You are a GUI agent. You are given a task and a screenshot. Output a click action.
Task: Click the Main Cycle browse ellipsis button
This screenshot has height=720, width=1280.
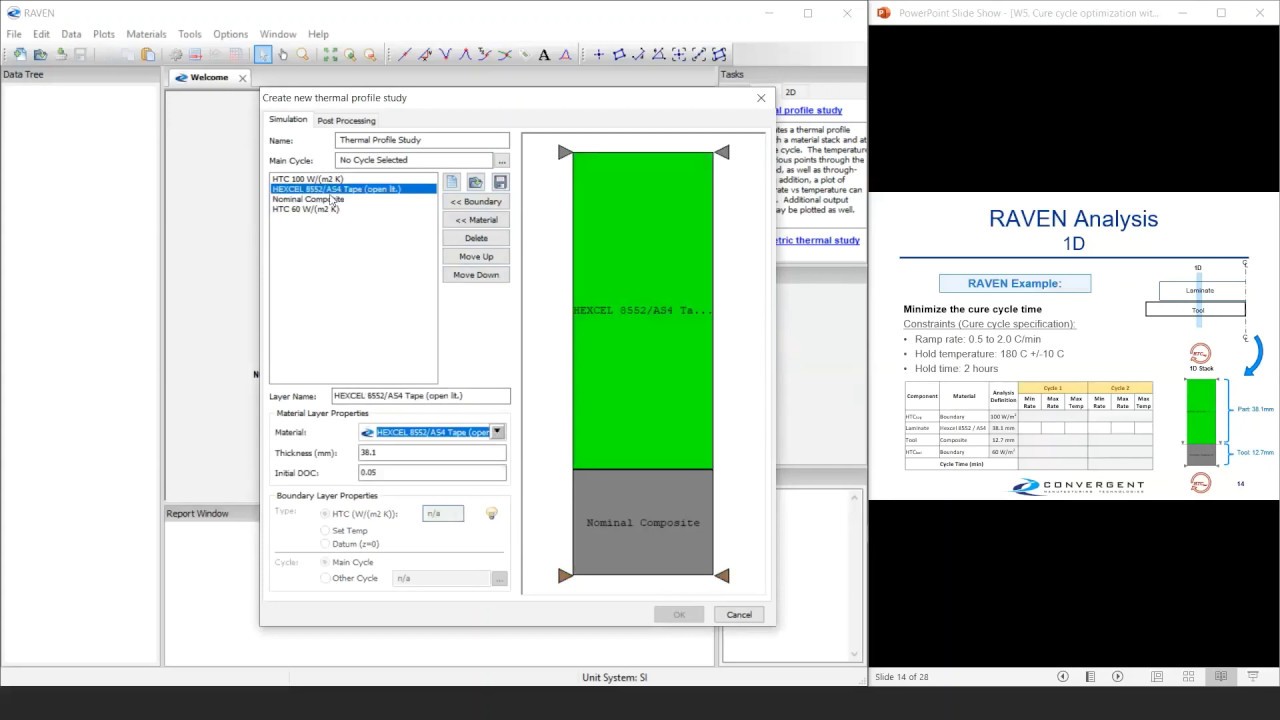(x=502, y=161)
